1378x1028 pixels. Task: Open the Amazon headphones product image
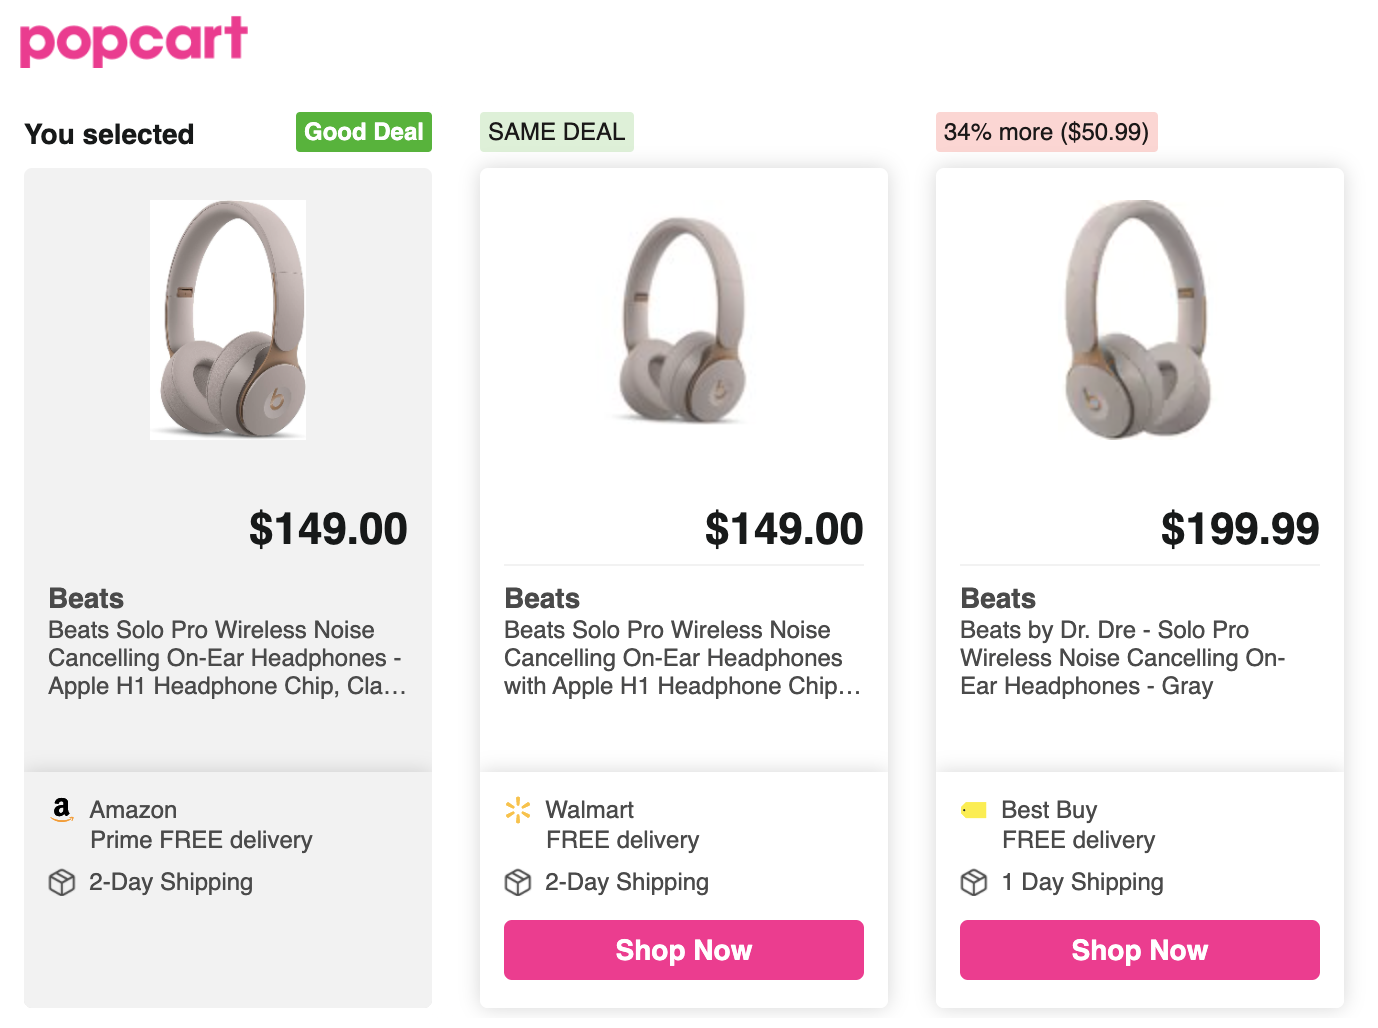228,319
